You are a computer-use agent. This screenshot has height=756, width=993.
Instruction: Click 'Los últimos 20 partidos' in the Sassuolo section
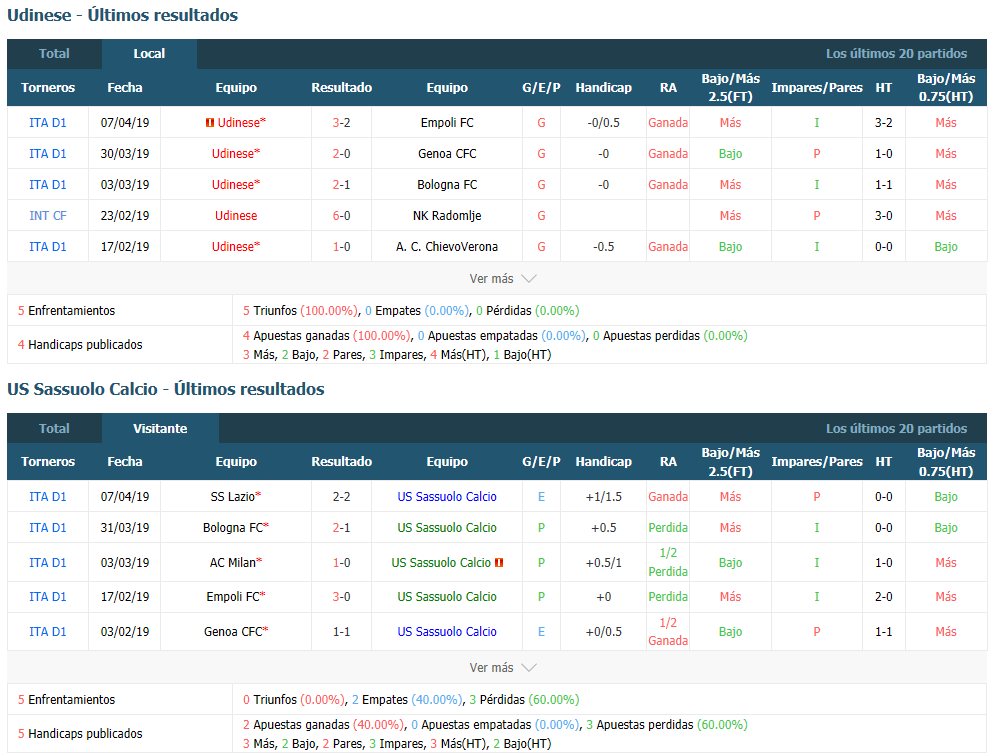[x=896, y=429]
